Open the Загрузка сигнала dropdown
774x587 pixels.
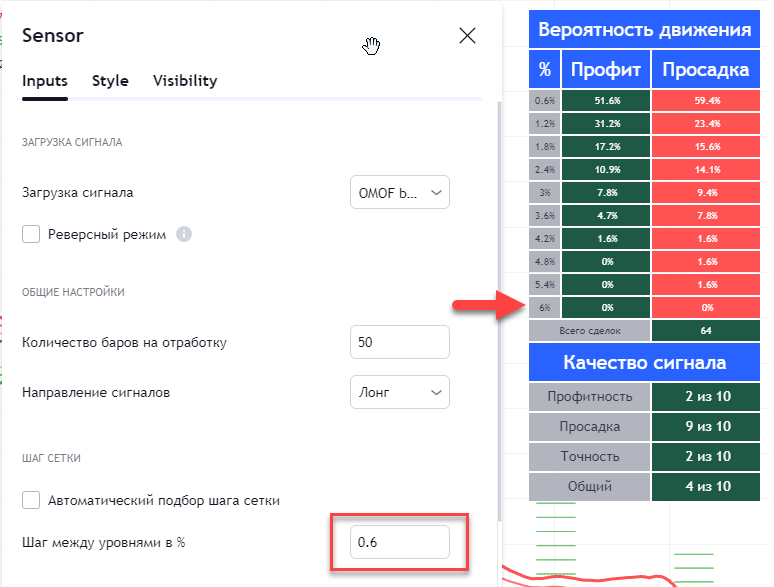point(400,192)
